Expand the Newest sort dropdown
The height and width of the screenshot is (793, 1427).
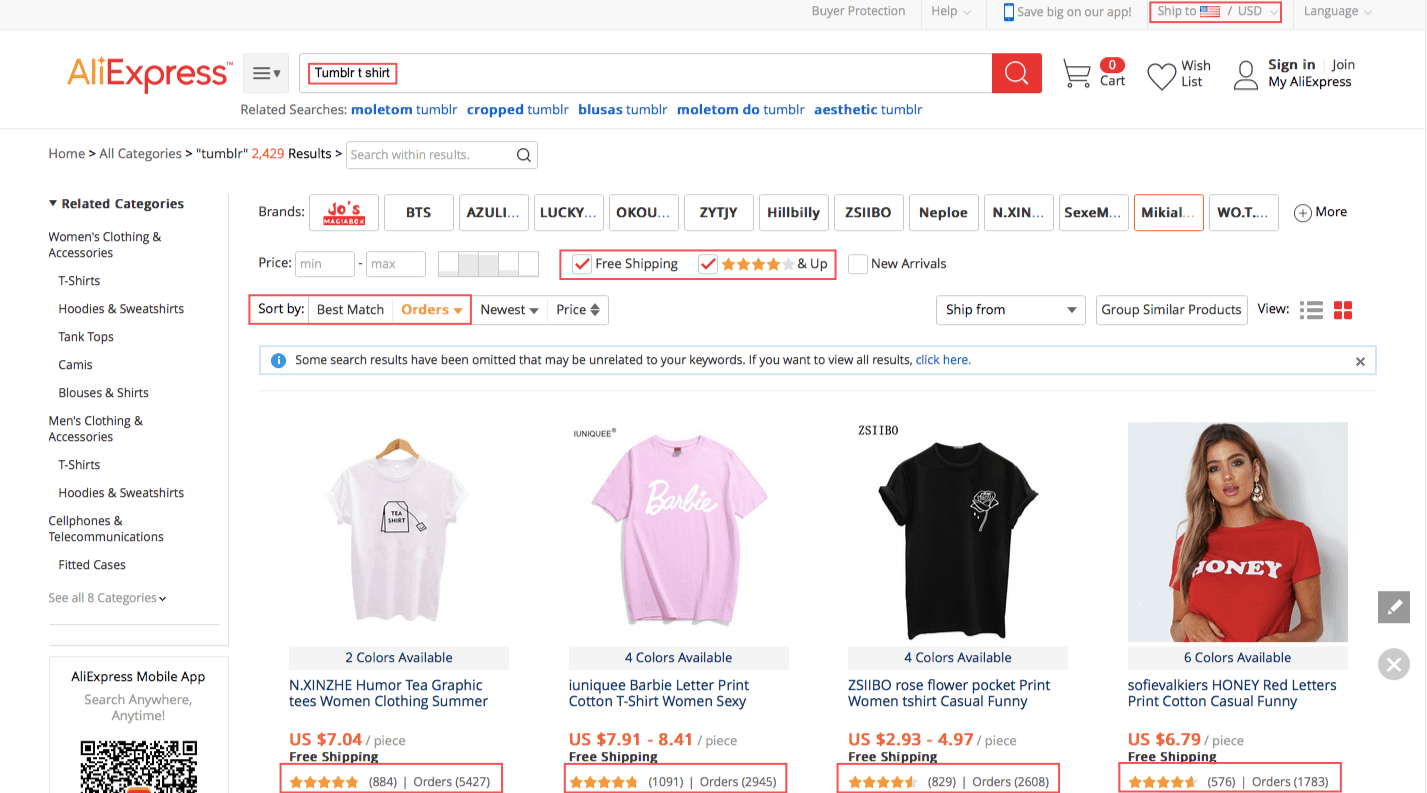click(509, 310)
